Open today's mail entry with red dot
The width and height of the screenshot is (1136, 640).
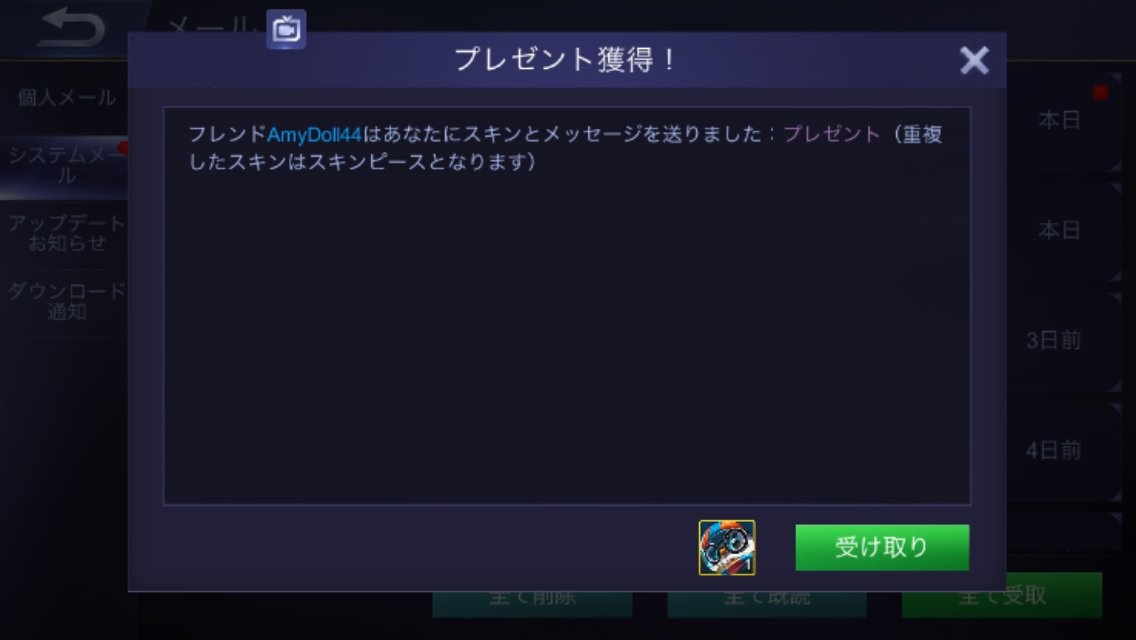point(1064,121)
